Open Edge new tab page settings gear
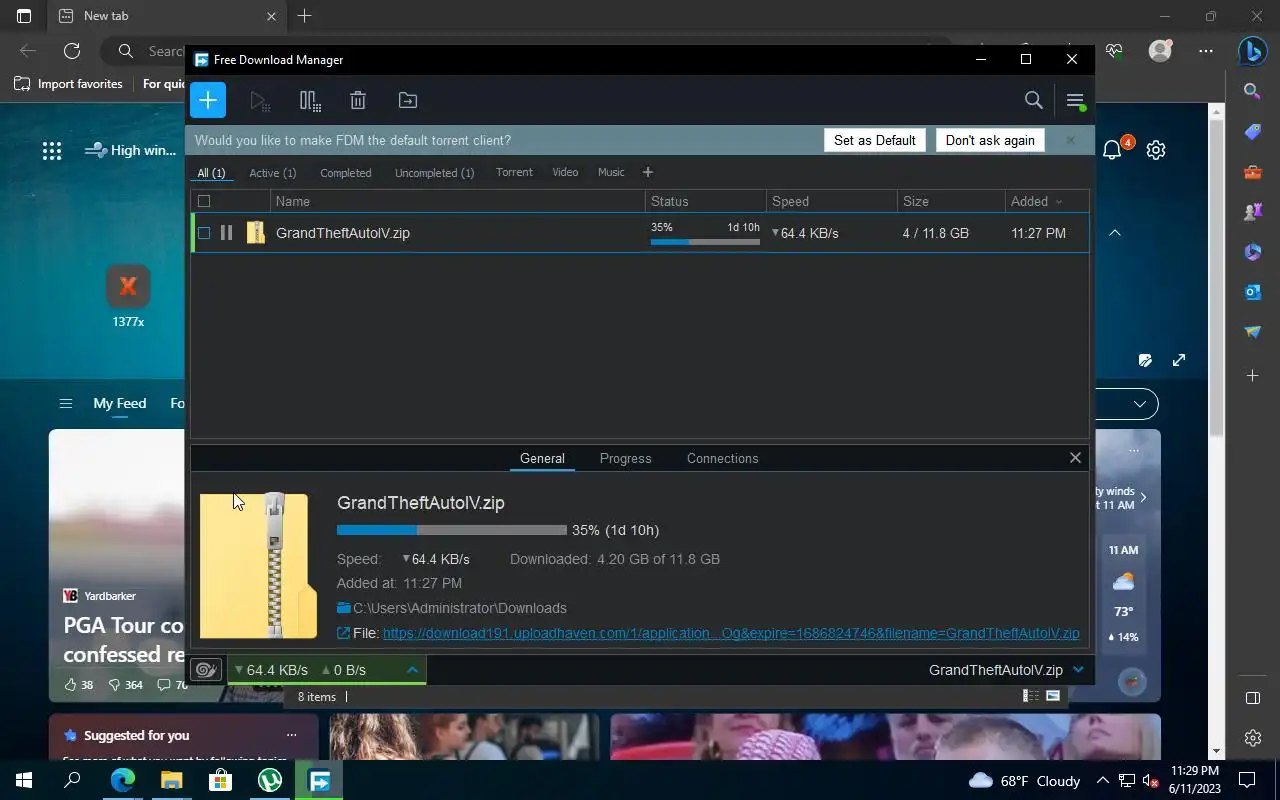1280x800 pixels. (1156, 150)
